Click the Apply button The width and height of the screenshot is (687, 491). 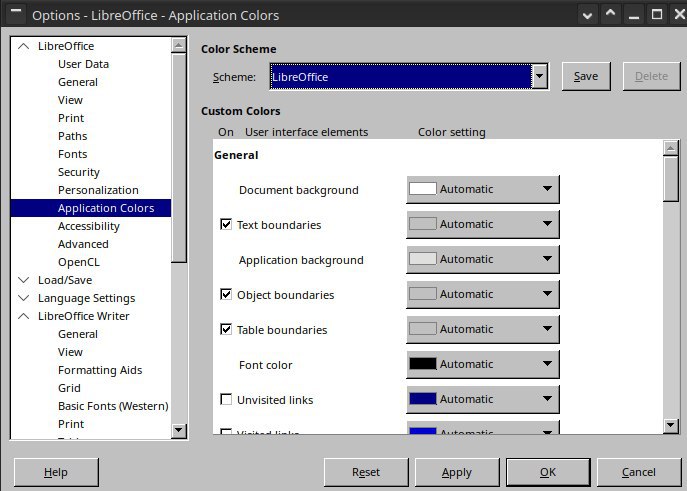[457, 472]
